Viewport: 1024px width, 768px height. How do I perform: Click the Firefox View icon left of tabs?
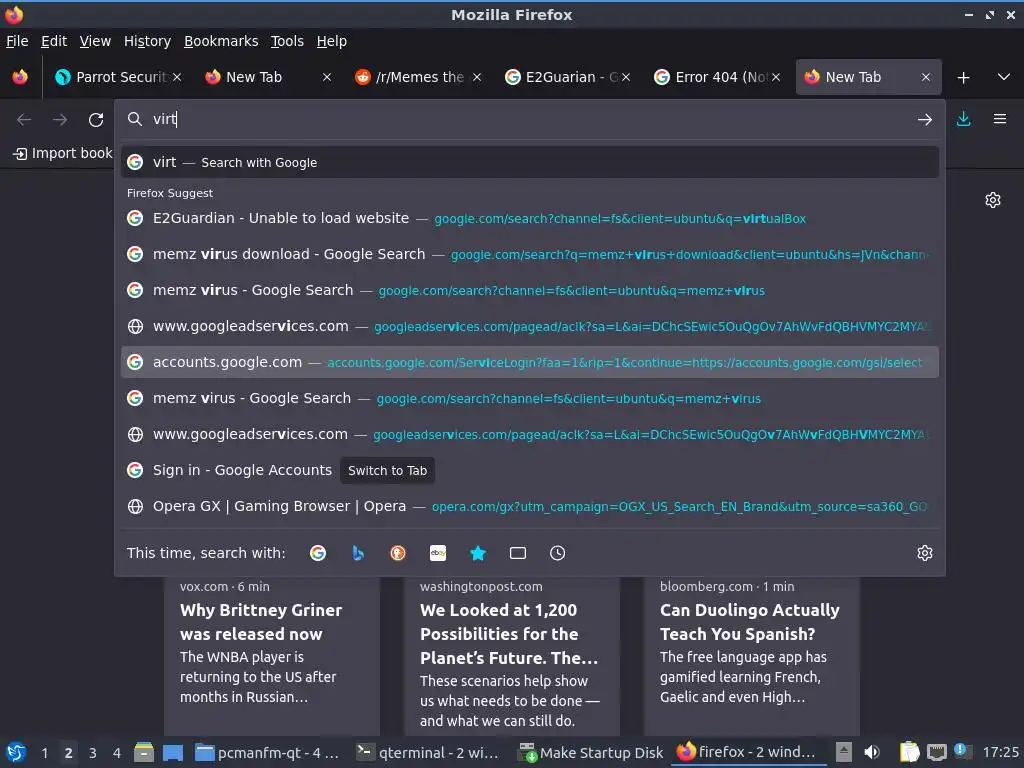click(x=20, y=77)
